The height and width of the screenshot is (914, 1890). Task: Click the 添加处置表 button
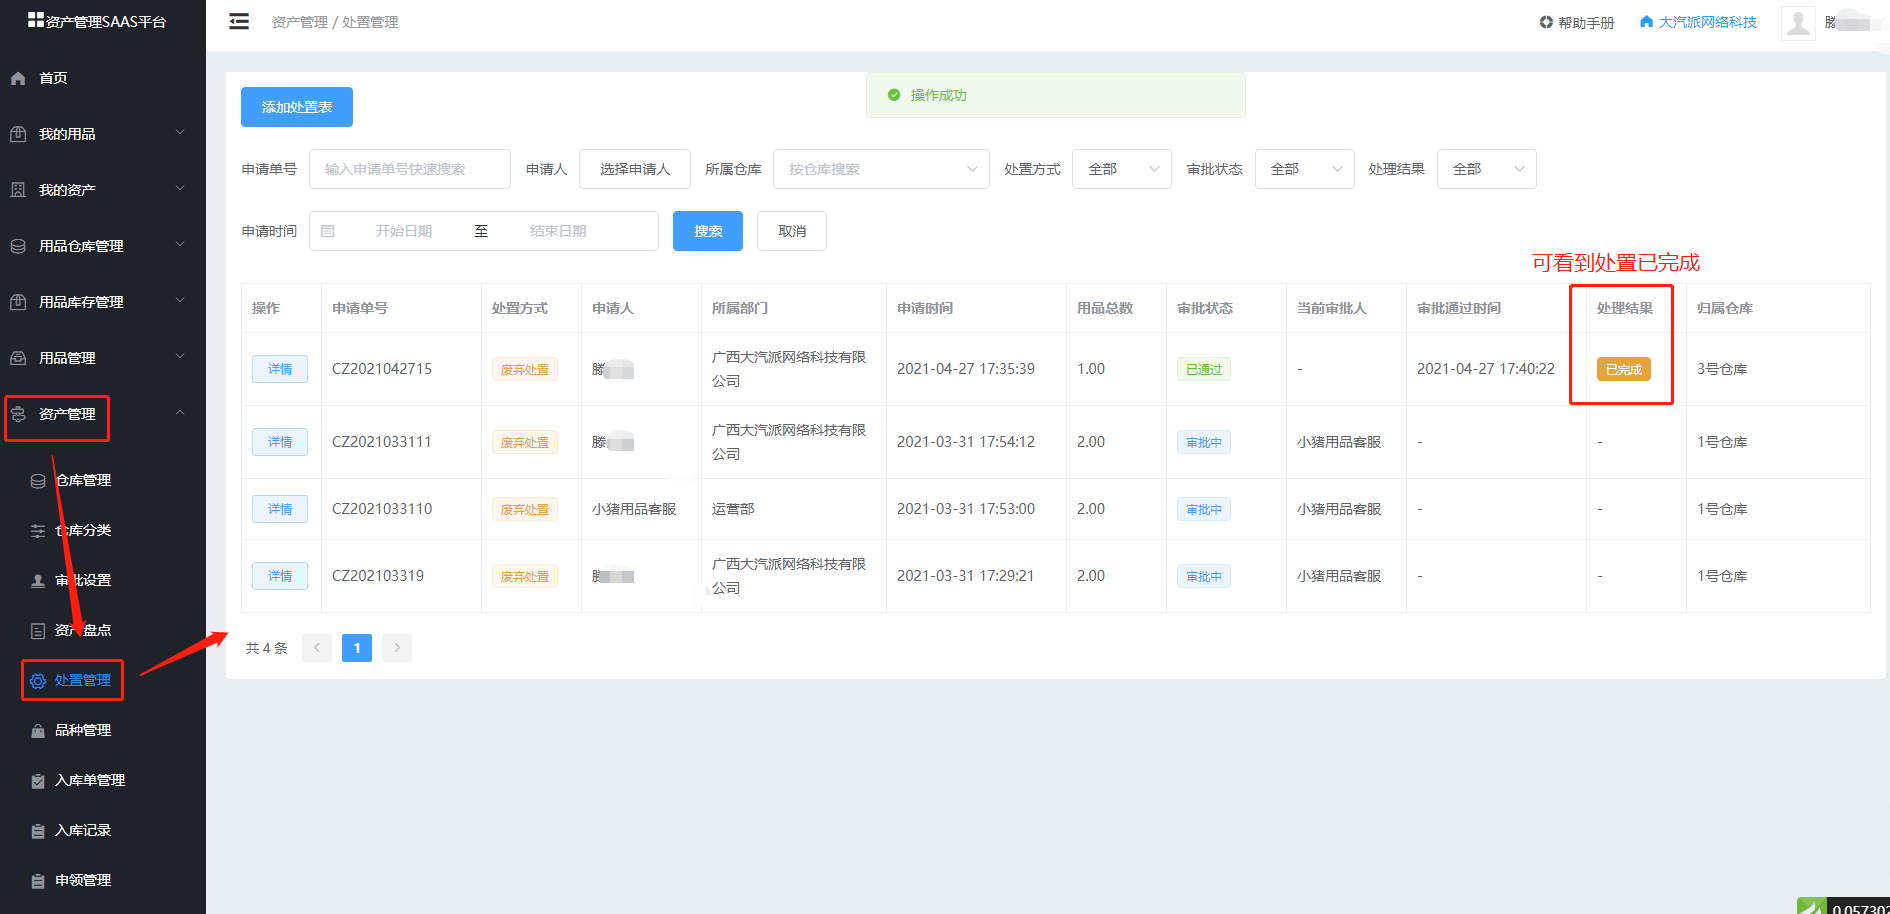point(297,107)
